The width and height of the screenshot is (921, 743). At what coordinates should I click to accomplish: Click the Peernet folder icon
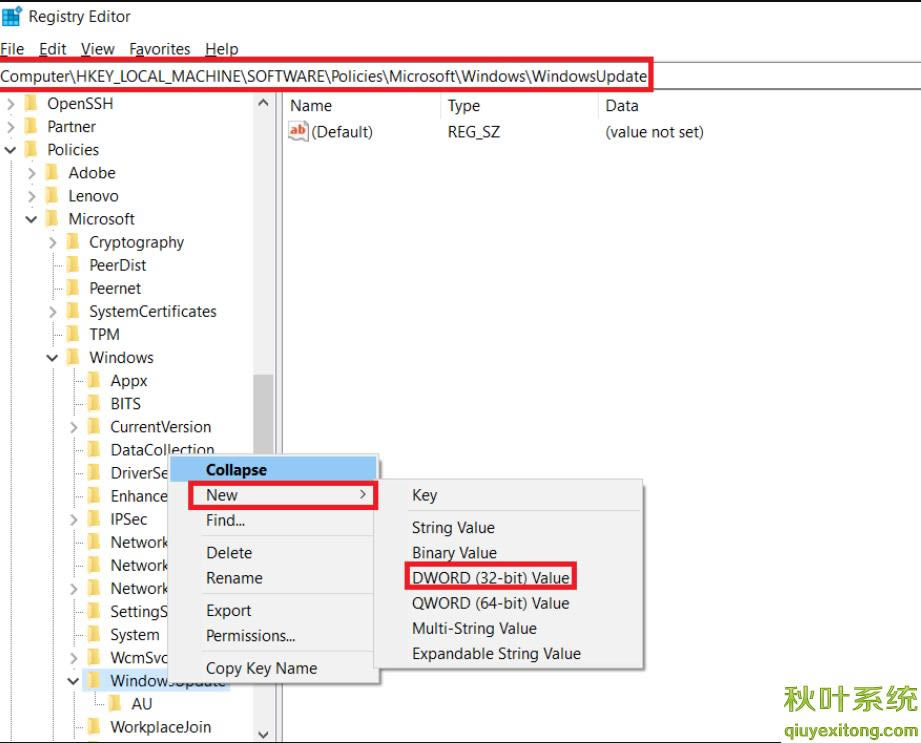point(73,288)
